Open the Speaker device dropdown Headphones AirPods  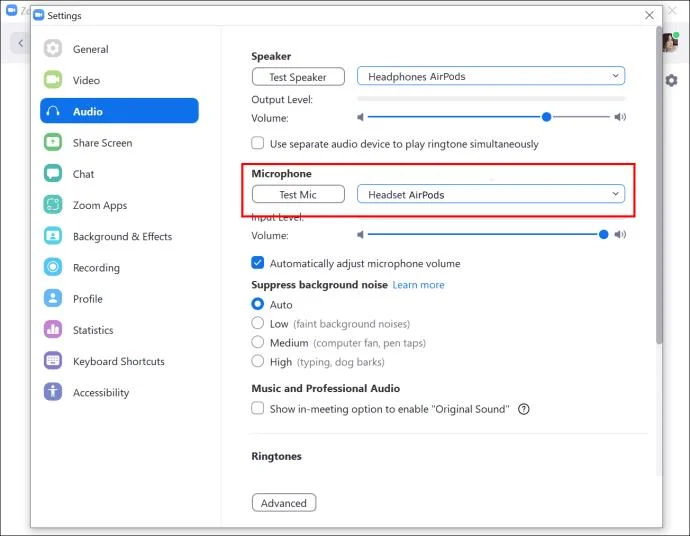tap(491, 76)
